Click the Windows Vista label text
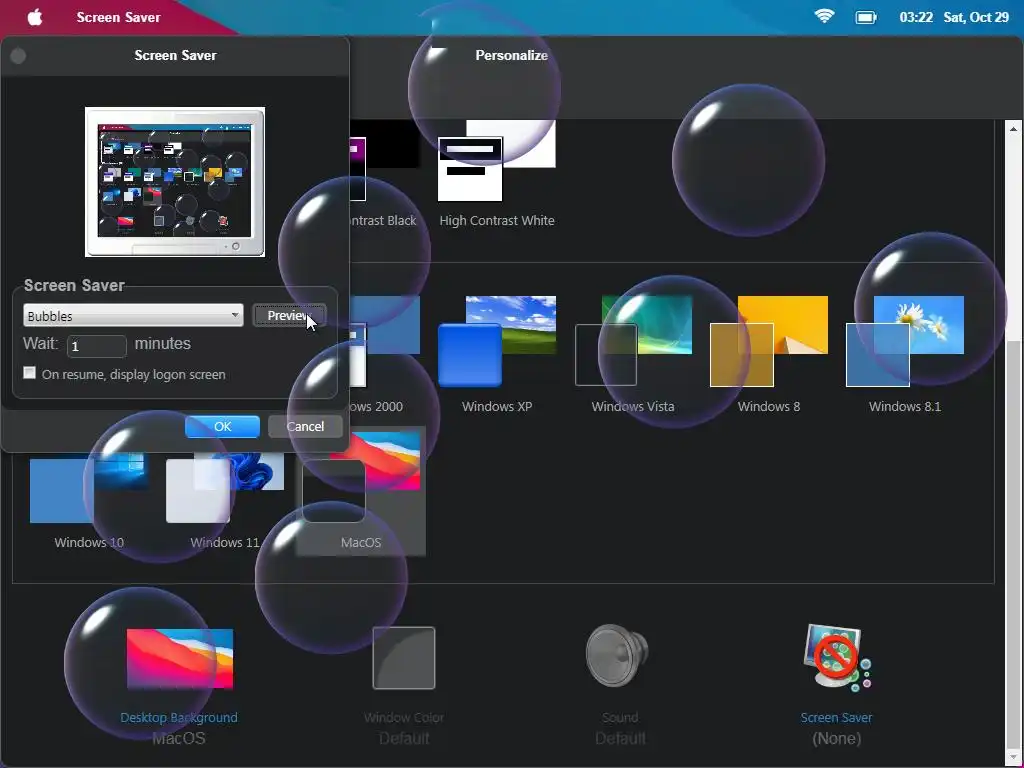 pyautogui.click(x=633, y=406)
